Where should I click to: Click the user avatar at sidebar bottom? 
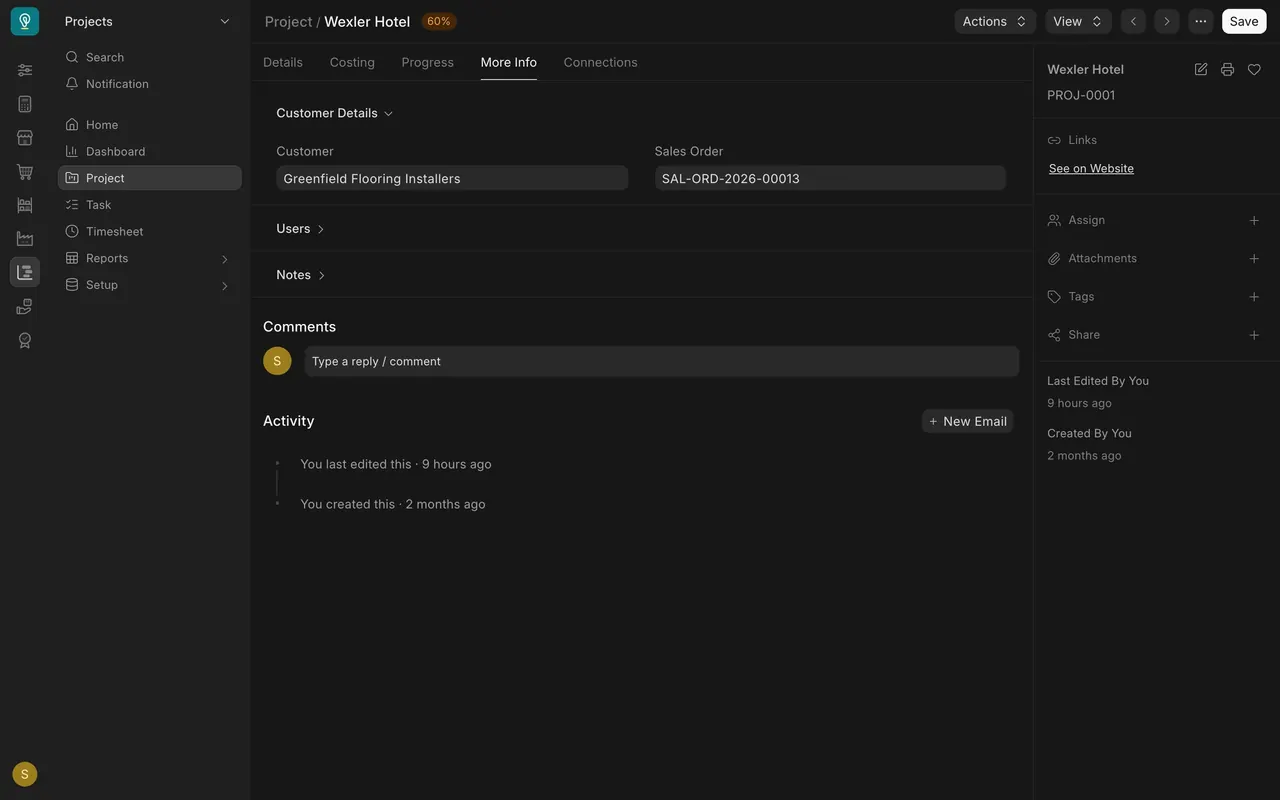25,774
